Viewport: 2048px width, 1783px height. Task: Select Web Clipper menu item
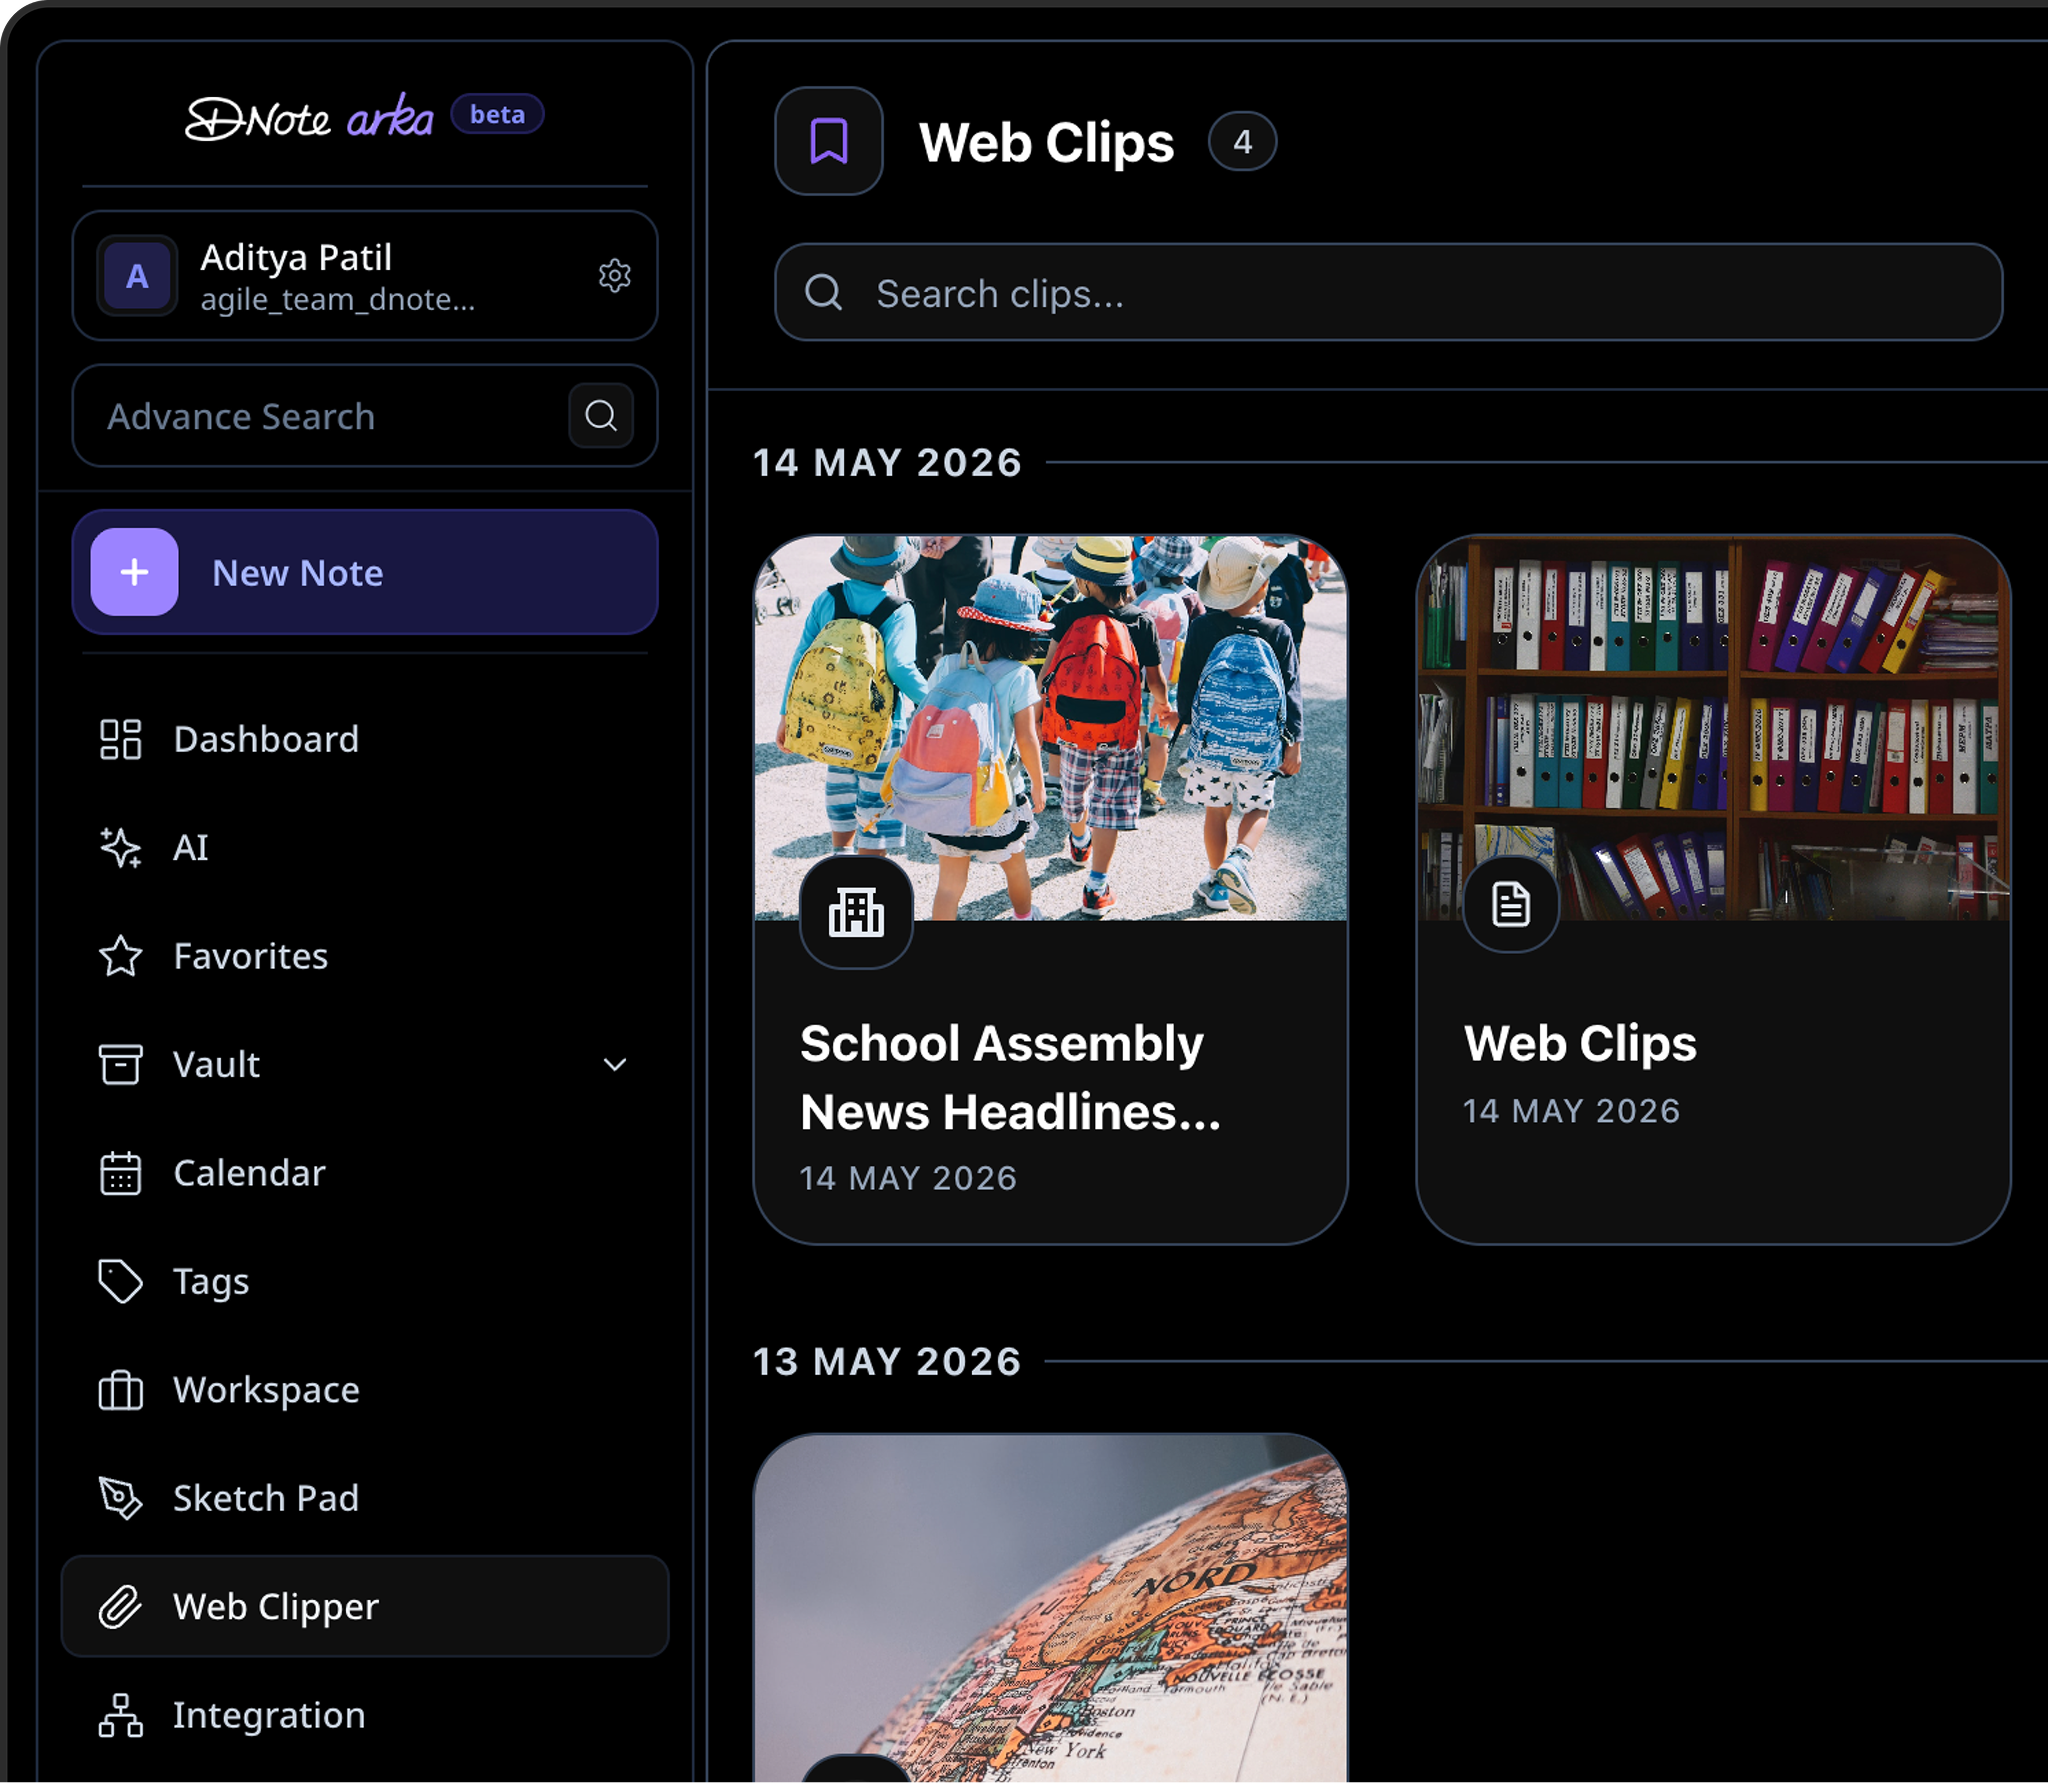point(365,1606)
